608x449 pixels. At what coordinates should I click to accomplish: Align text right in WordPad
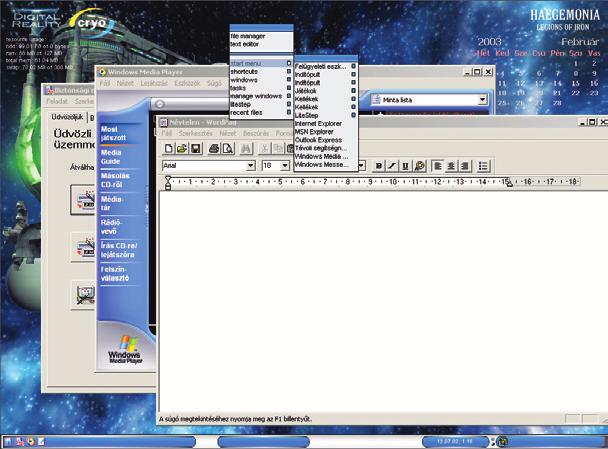click(465, 166)
